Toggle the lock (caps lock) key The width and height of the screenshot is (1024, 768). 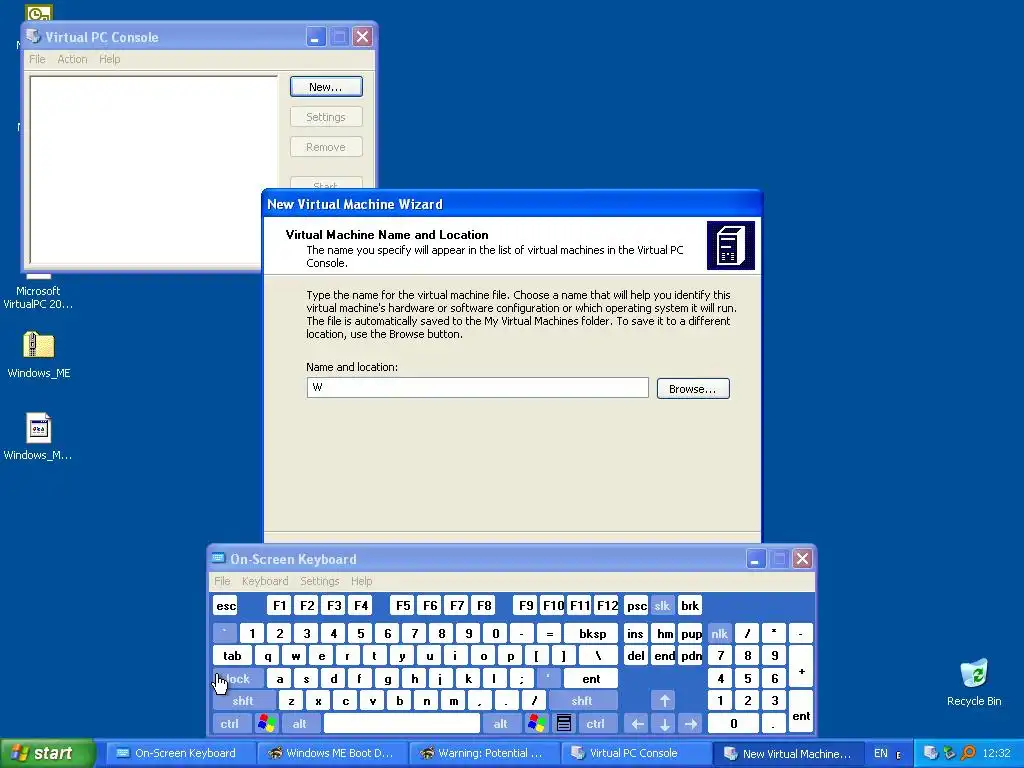click(238, 679)
